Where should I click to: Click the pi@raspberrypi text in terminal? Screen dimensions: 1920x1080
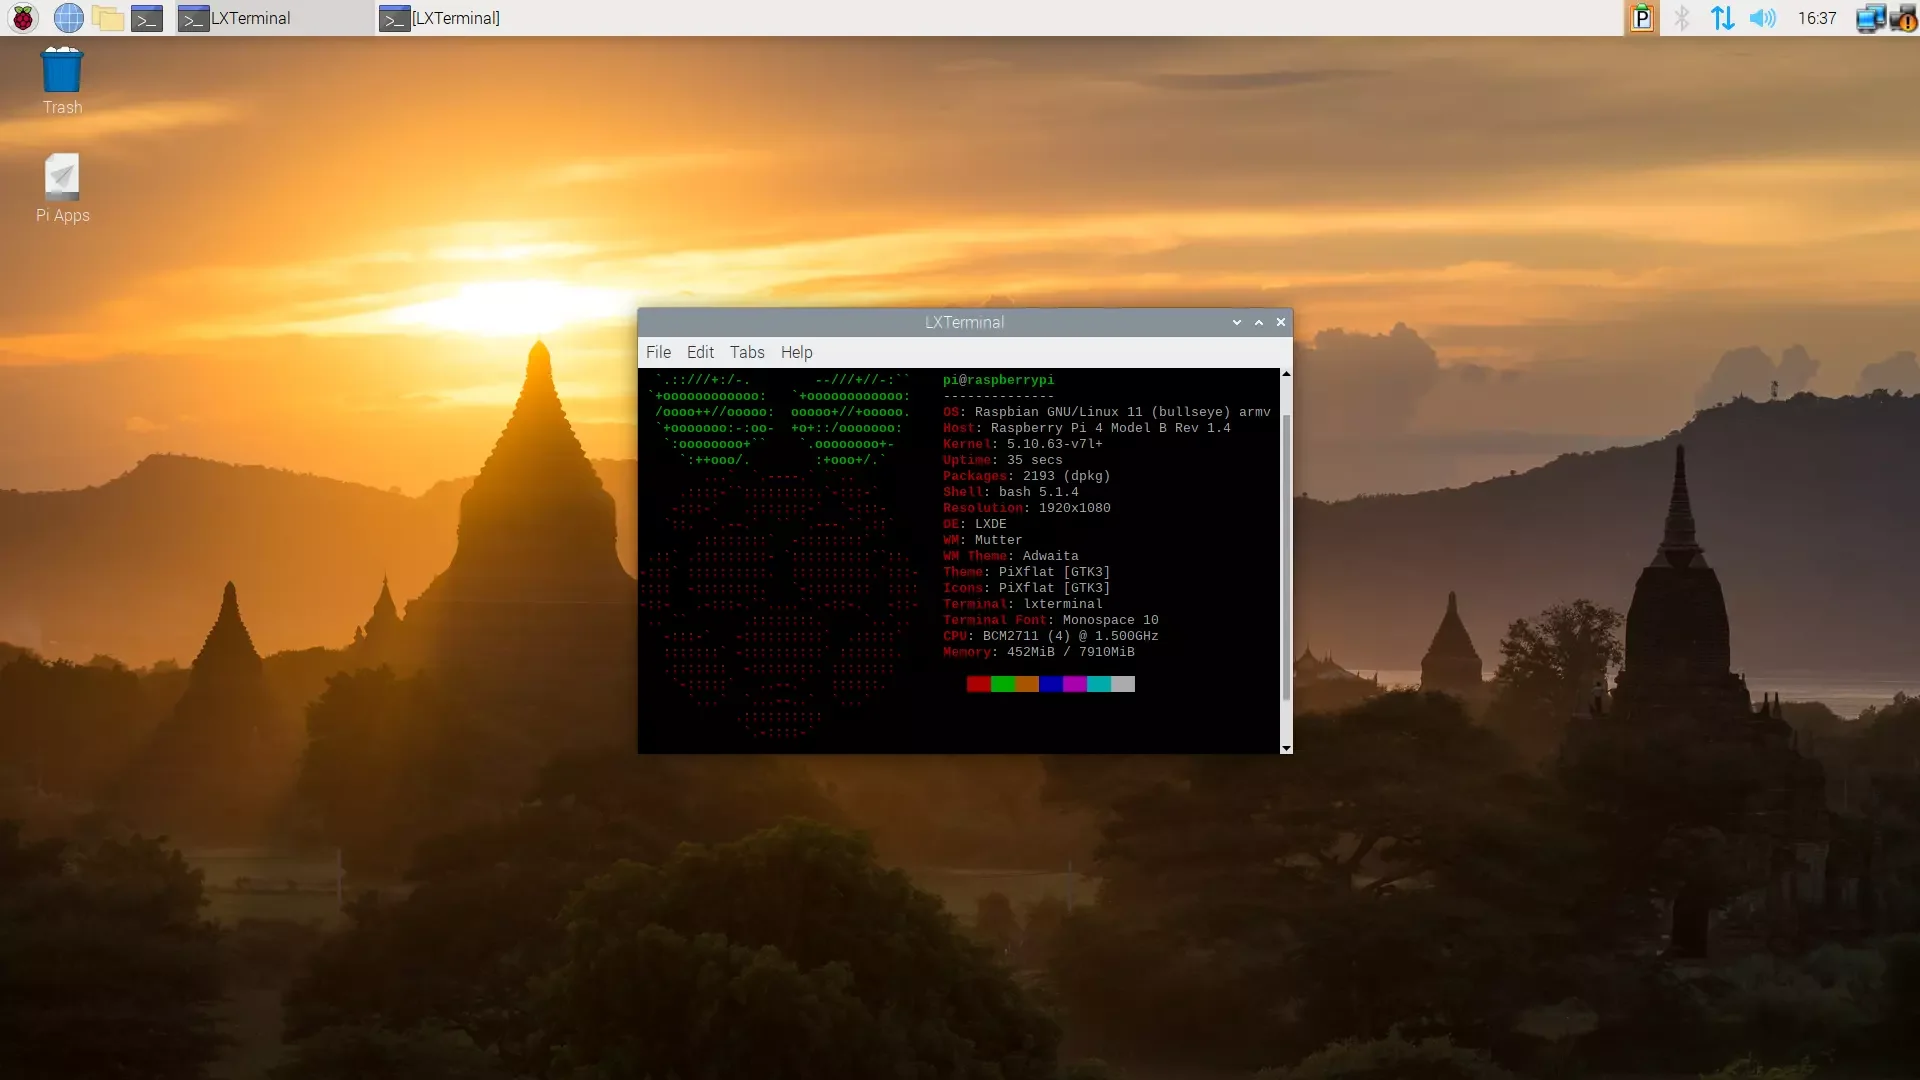point(998,380)
